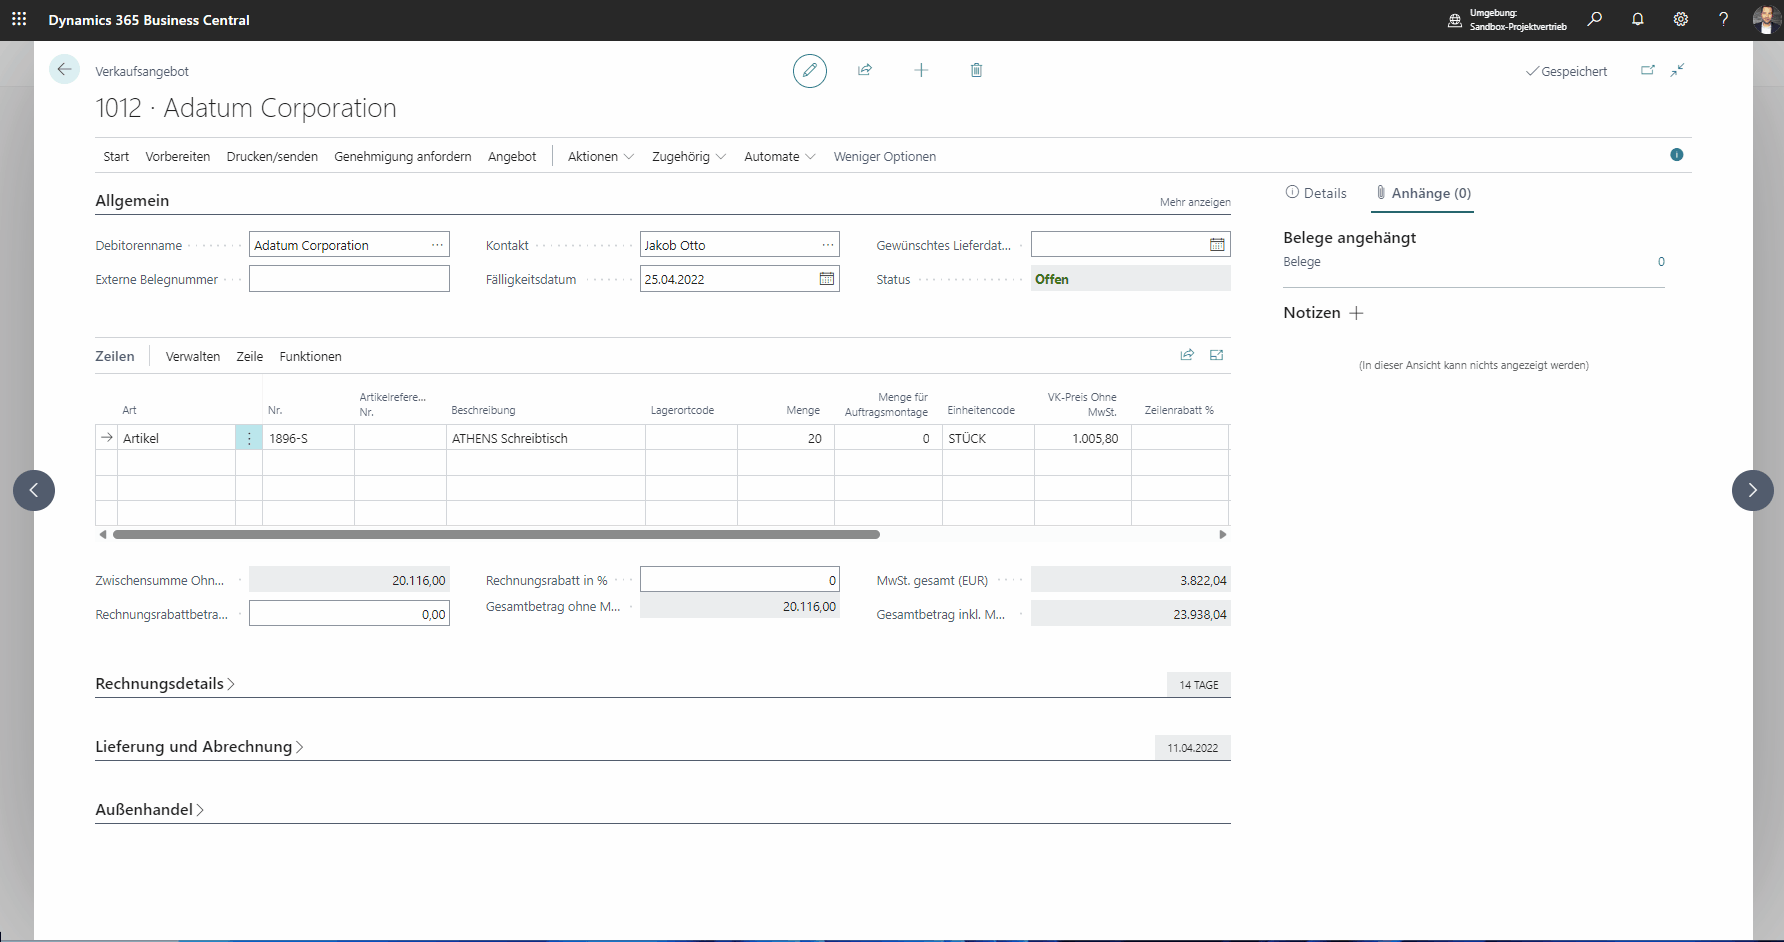Open Funktionen in lines toolbar
This screenshot has height=942, width=1784.
pyautogui.click(x=311, y=357)
